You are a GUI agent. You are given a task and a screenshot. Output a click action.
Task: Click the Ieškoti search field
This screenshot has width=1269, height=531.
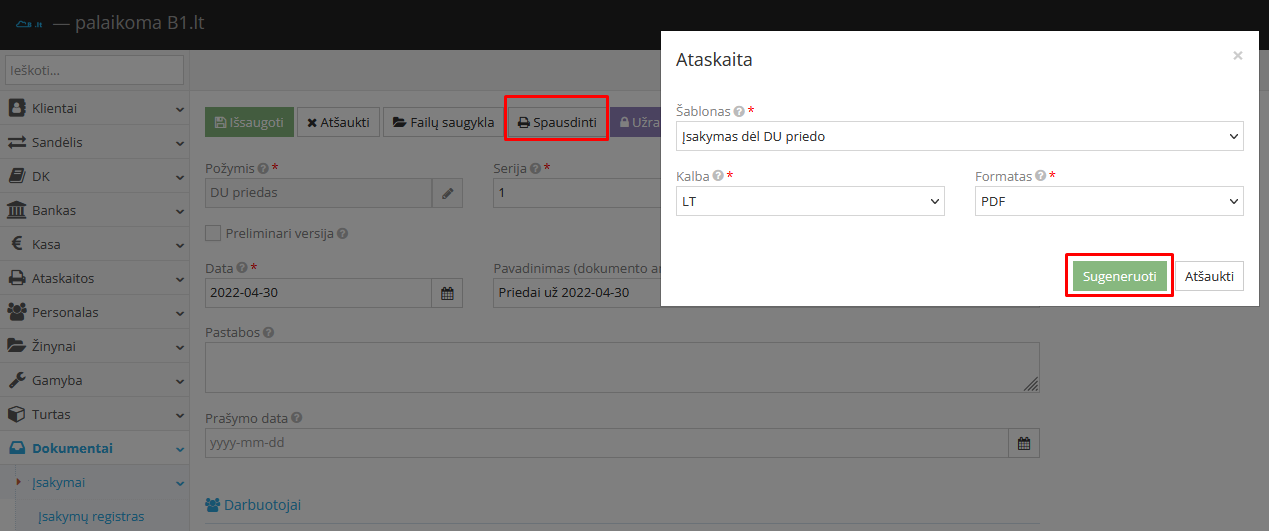click(x=95, y=70)
